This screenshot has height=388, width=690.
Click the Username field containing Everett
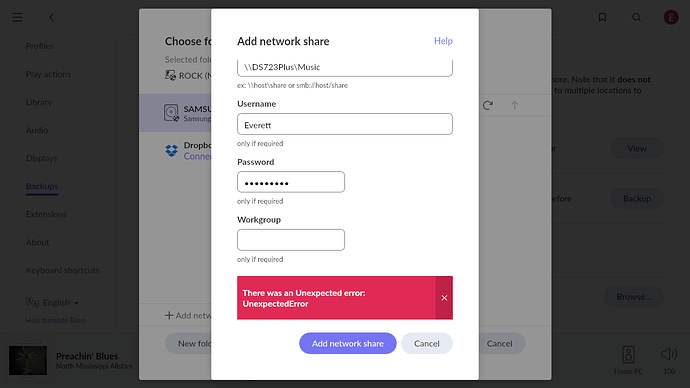pyautogui.click(x=345, y=124)
